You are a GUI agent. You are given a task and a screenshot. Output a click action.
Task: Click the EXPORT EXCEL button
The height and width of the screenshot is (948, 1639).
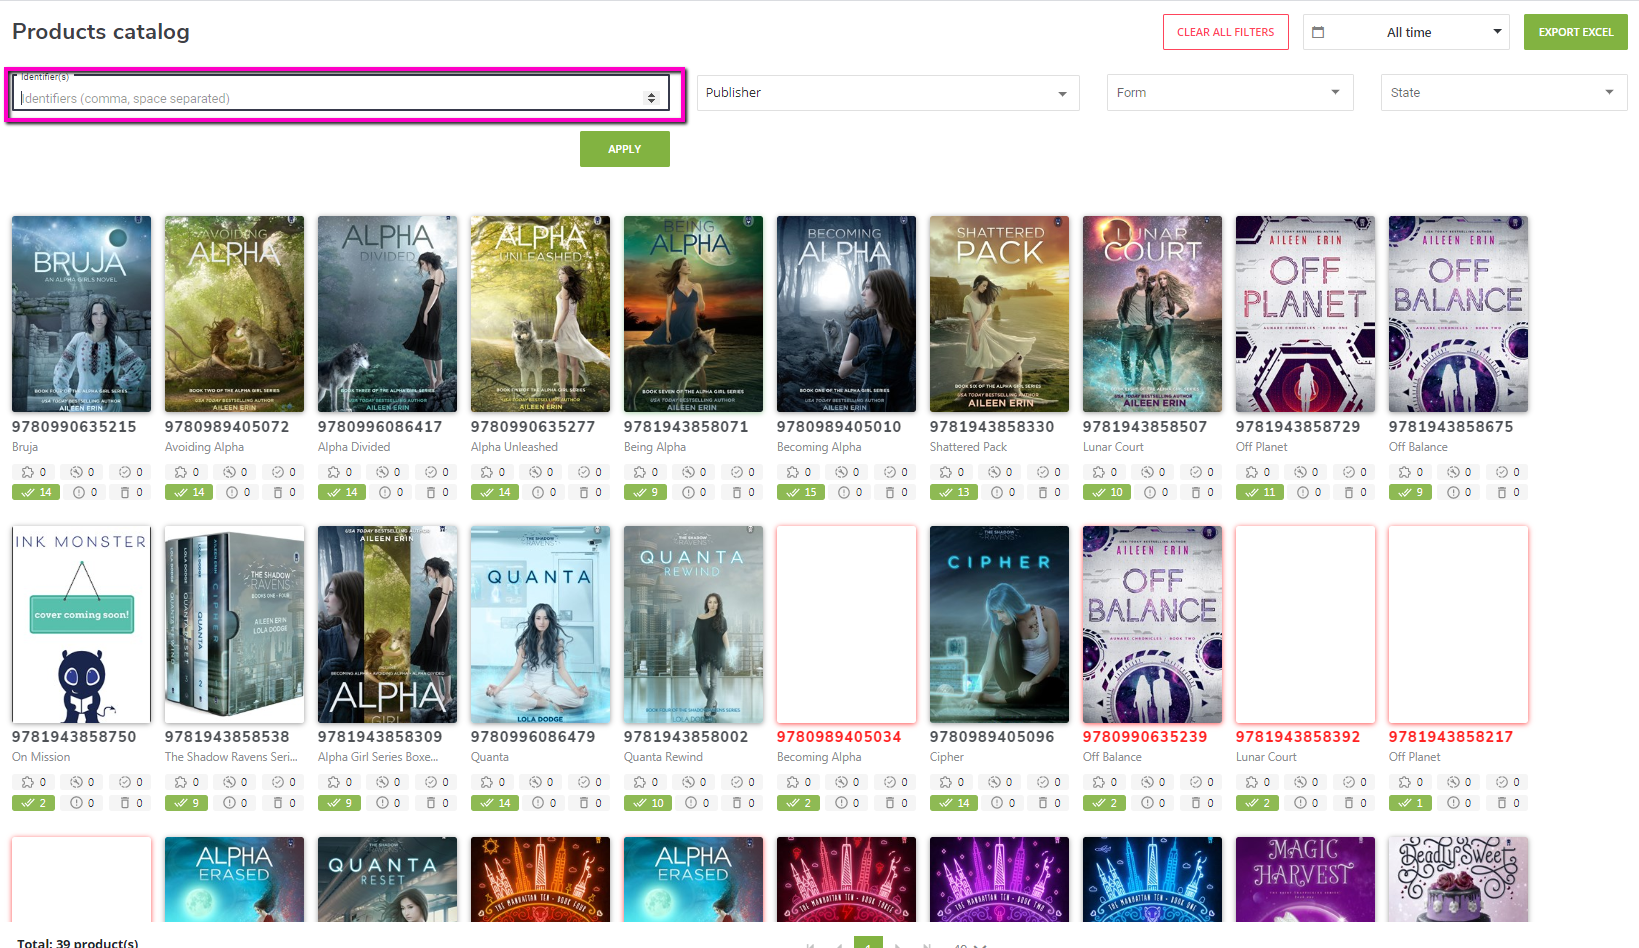point(1576,32)
